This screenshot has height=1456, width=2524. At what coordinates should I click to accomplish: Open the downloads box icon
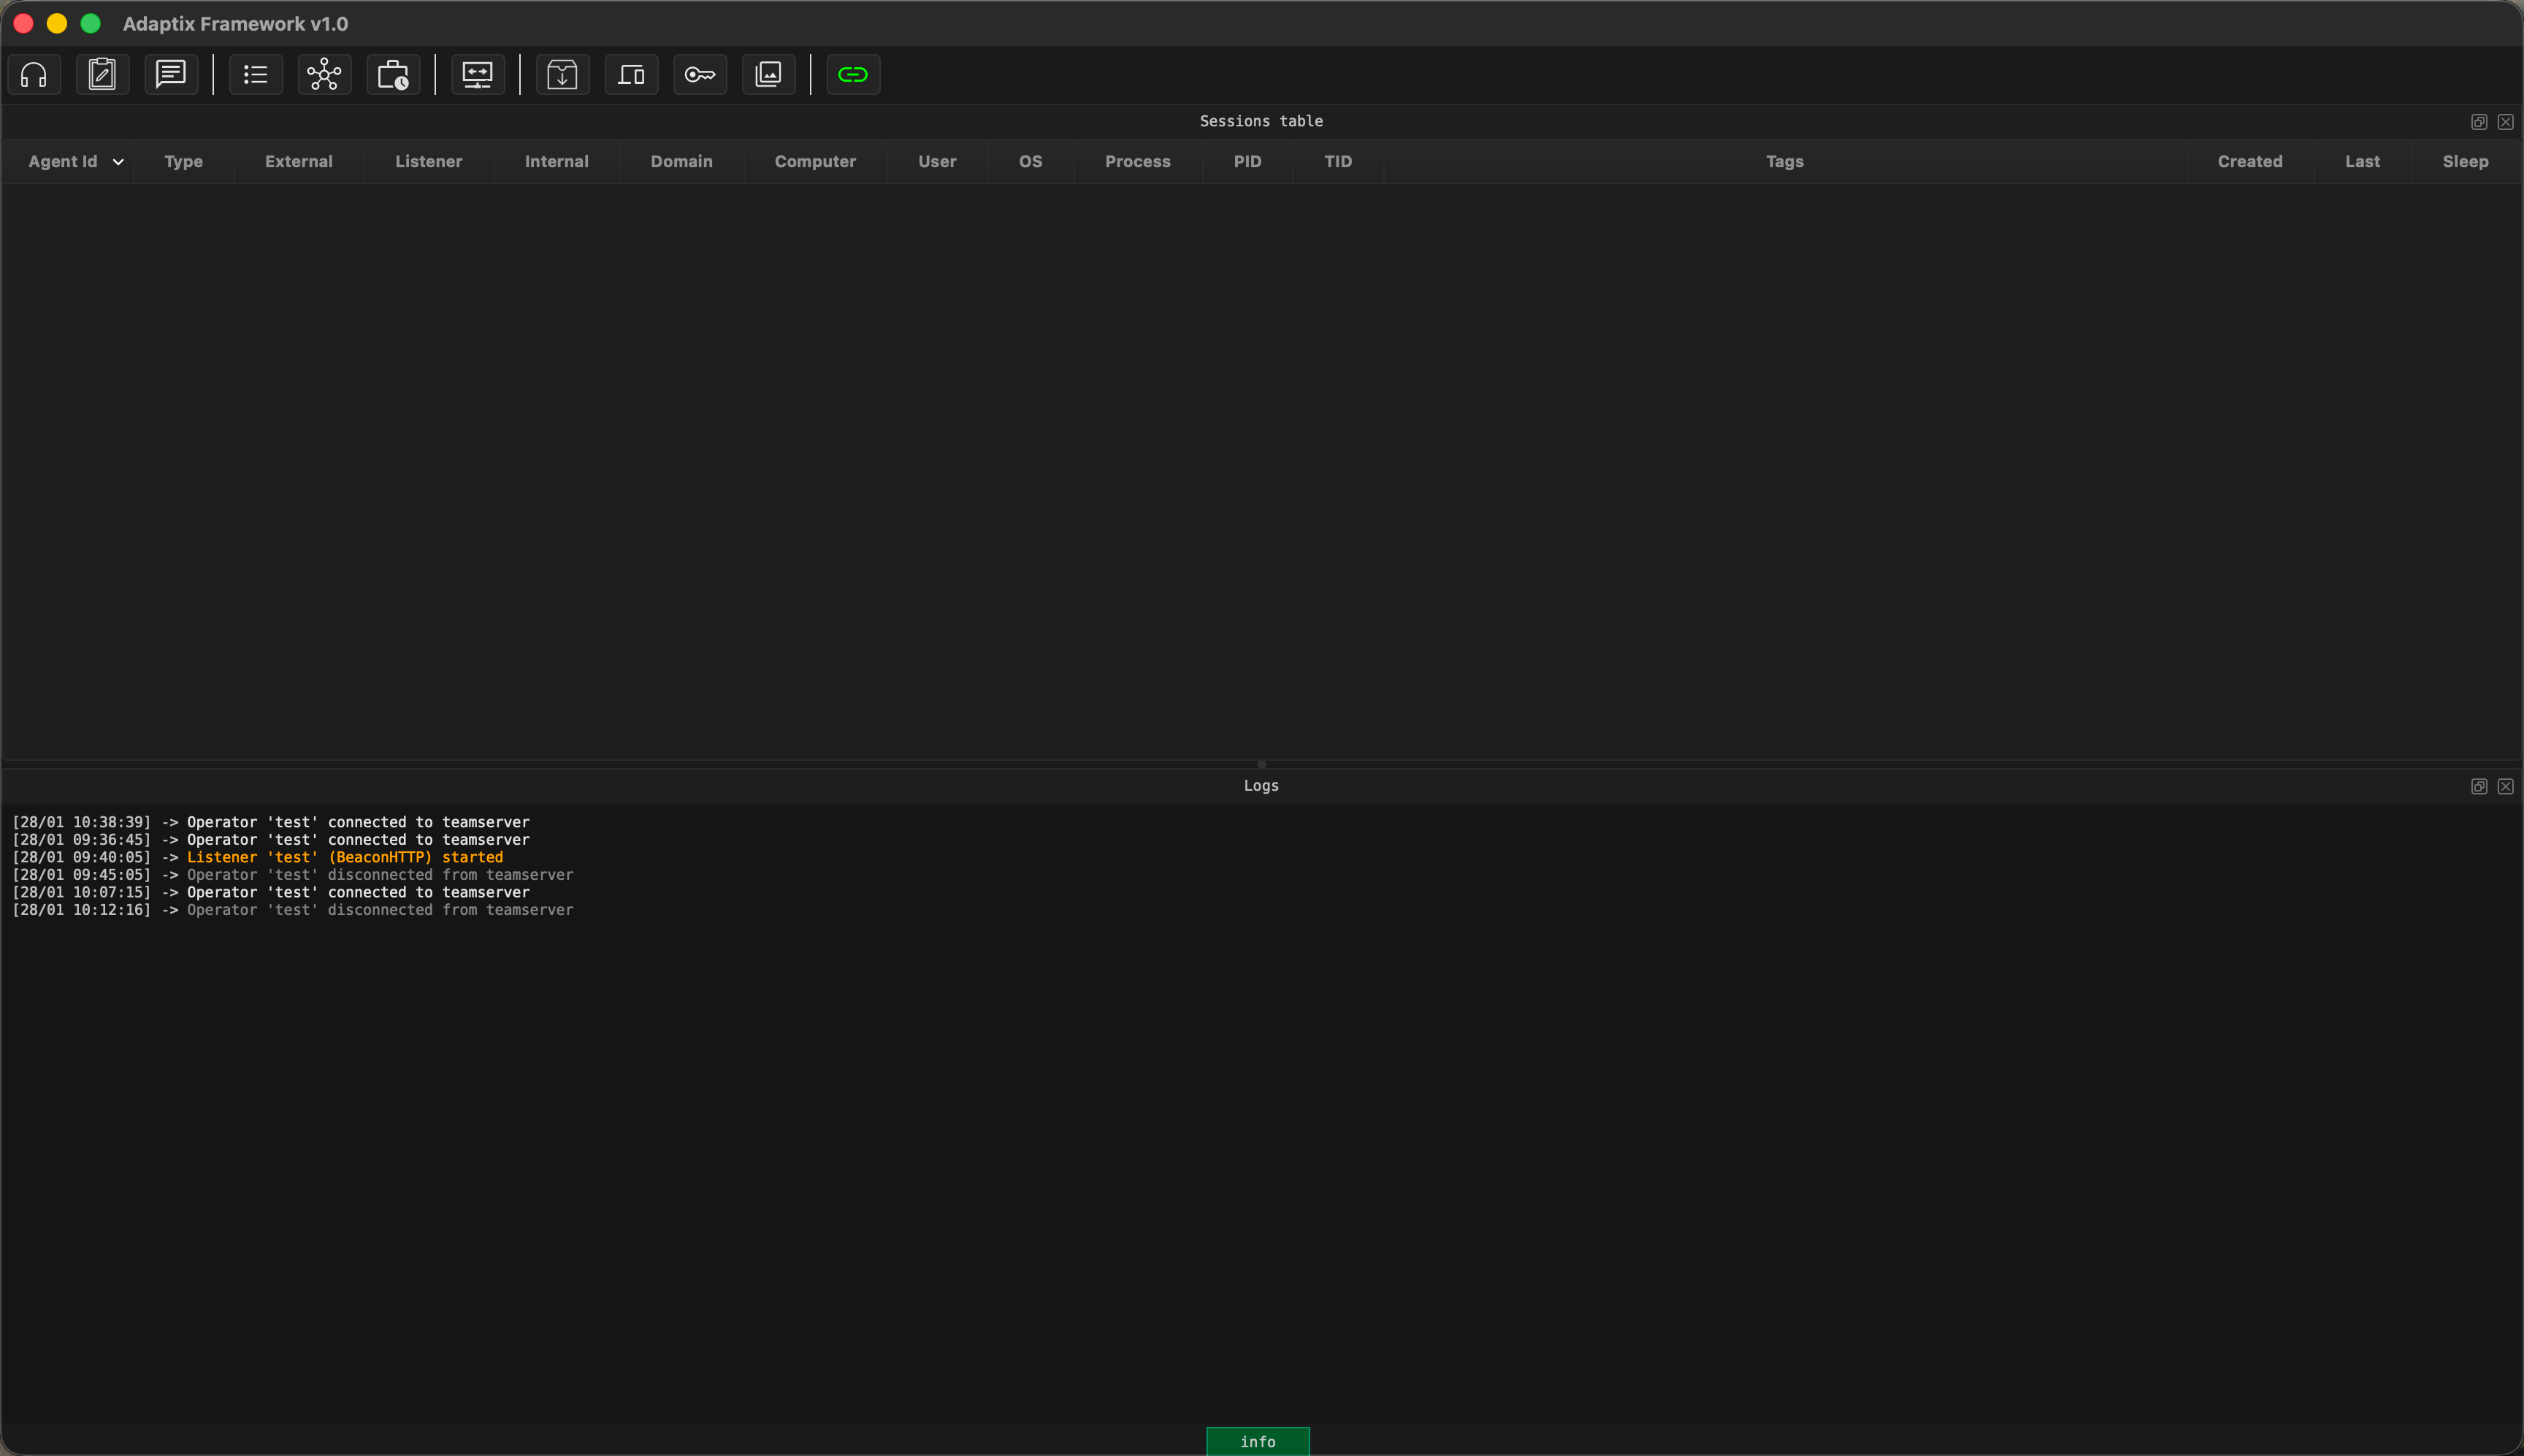click(562, 75)
